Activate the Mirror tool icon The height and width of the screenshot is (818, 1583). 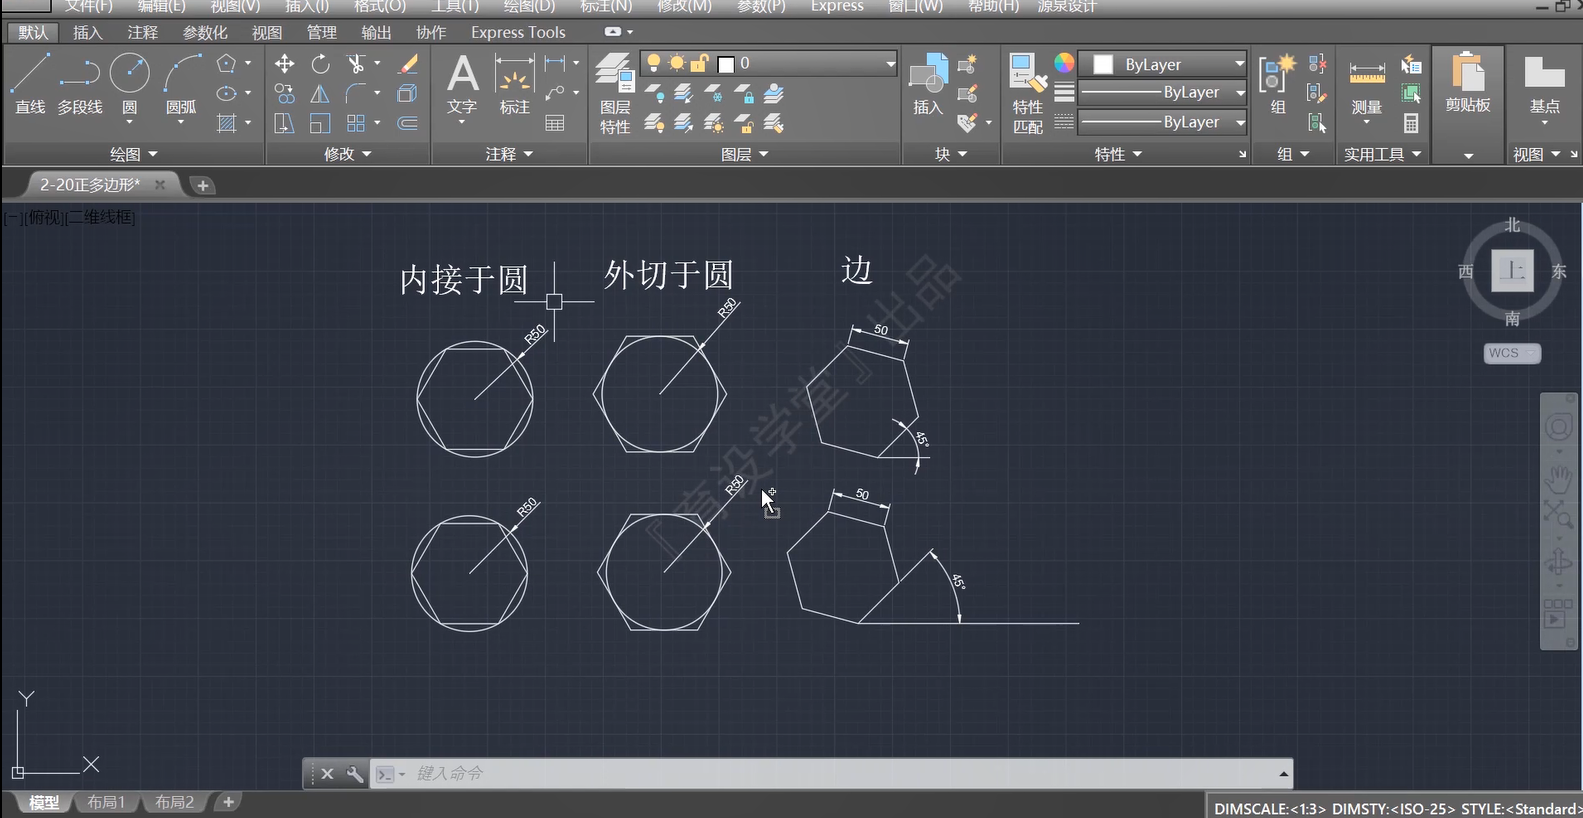[x=320, y=94]
